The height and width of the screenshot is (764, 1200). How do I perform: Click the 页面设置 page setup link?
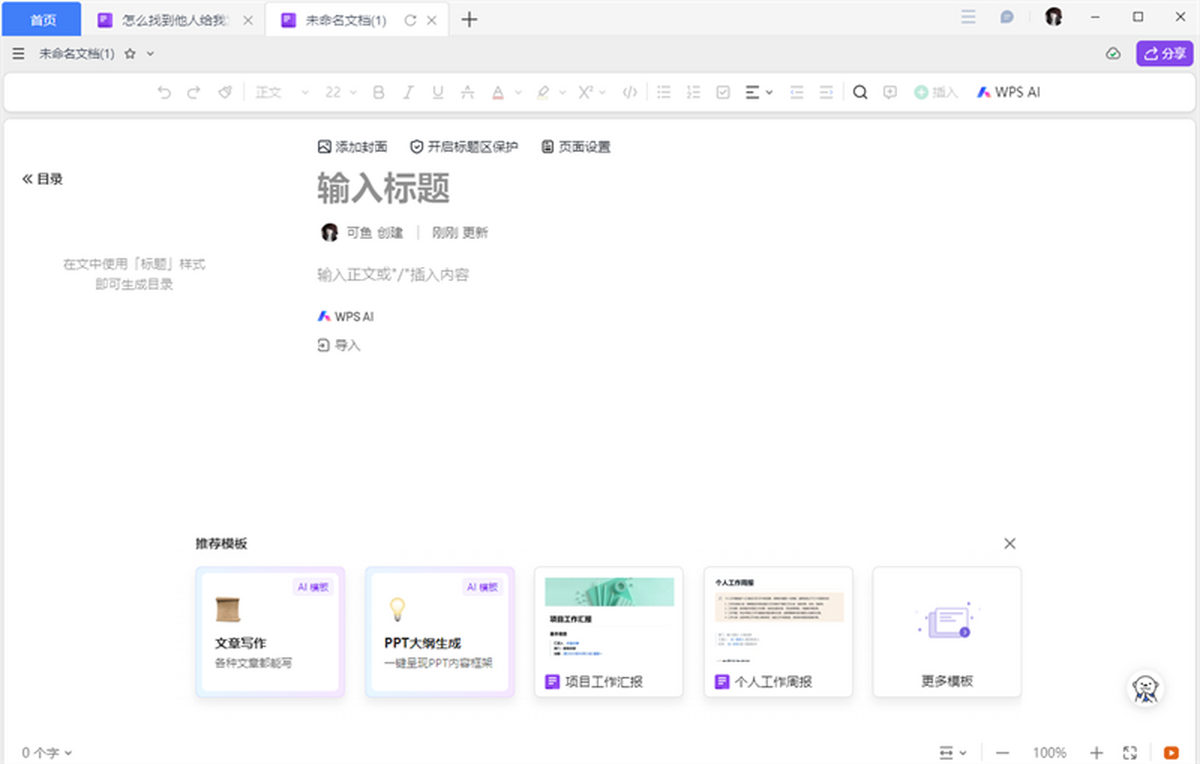pos(575,147)
